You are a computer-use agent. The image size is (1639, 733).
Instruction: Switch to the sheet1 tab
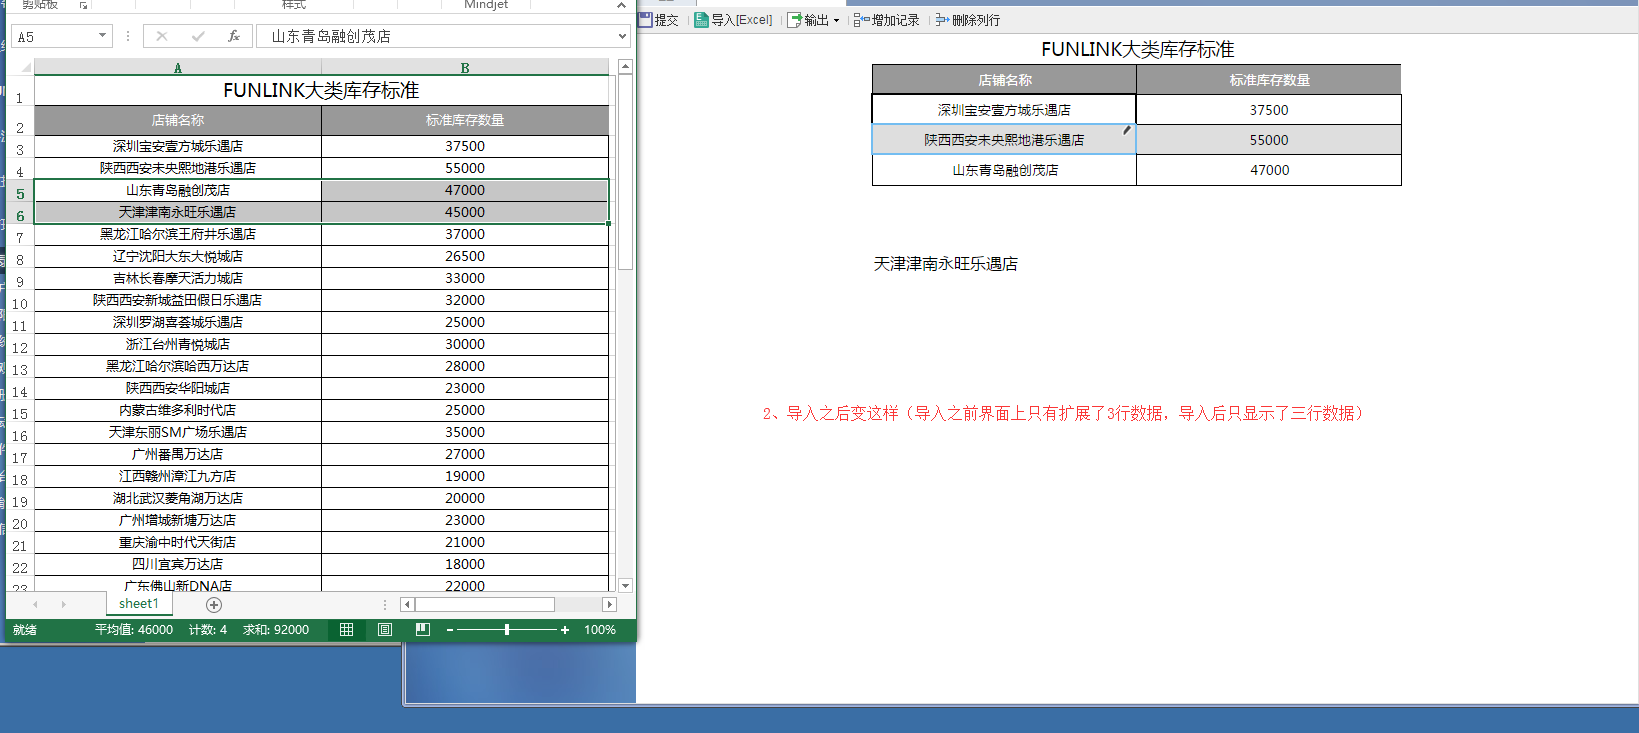138,604
